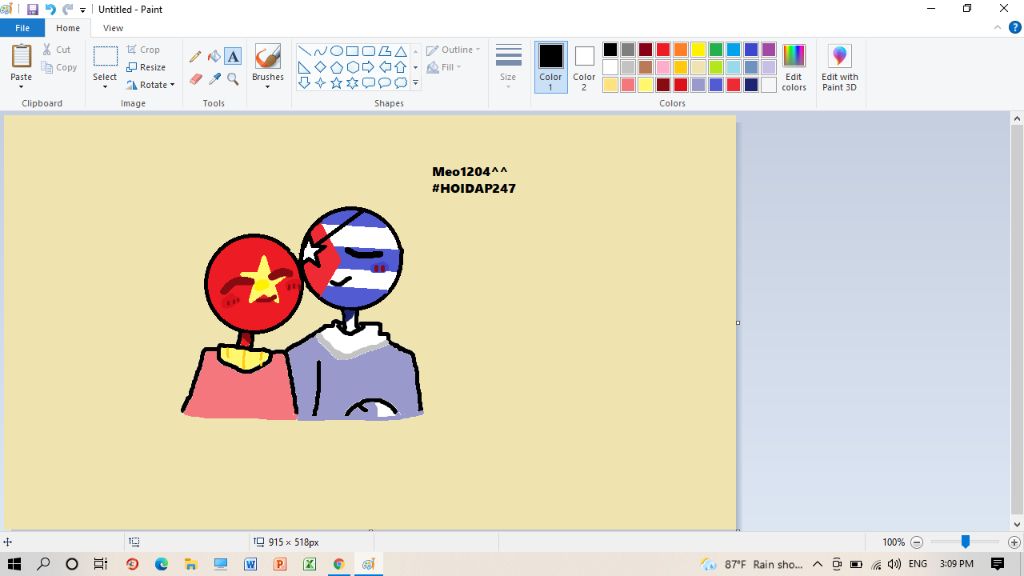Move the zoom slider handle
The height and width of the screenshot is (576, 1024).
(x=965, y=541)
